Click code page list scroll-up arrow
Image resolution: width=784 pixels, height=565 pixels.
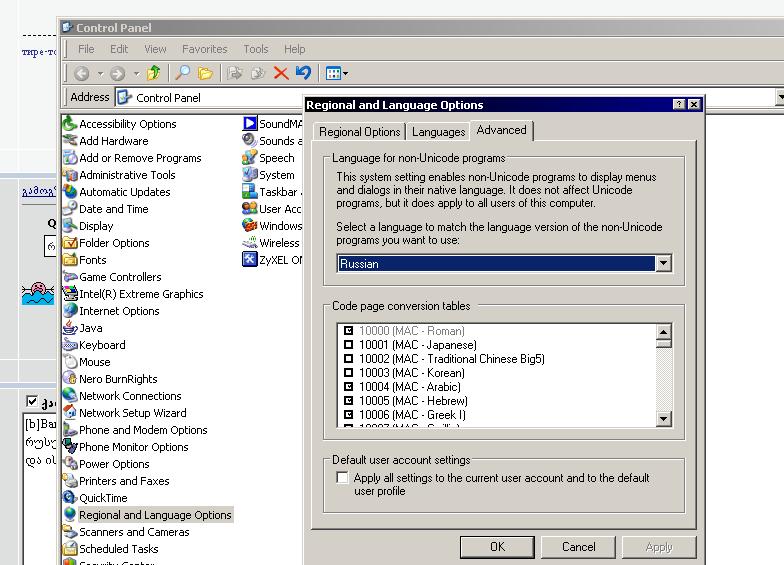[663, 332]
